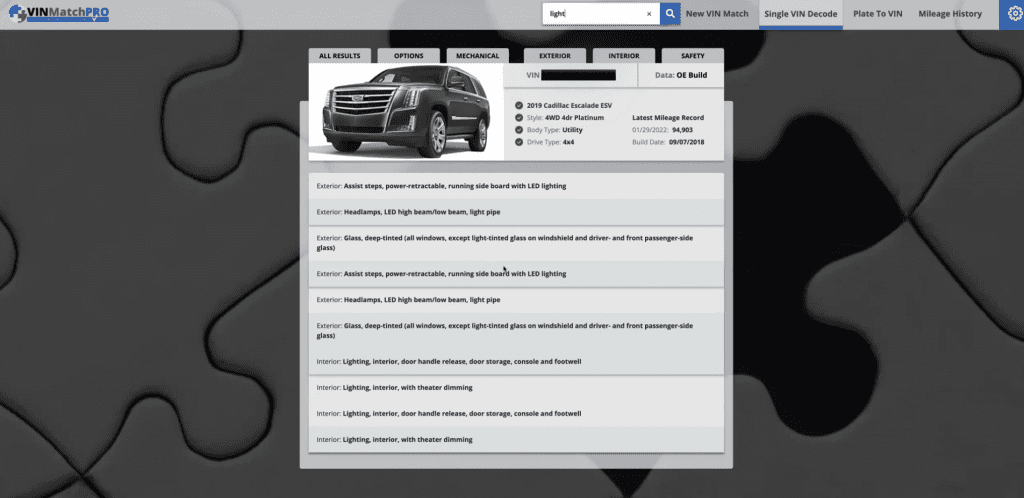Click Build Date 09/07/2018

pyautogui.click(x=668, y=142)
